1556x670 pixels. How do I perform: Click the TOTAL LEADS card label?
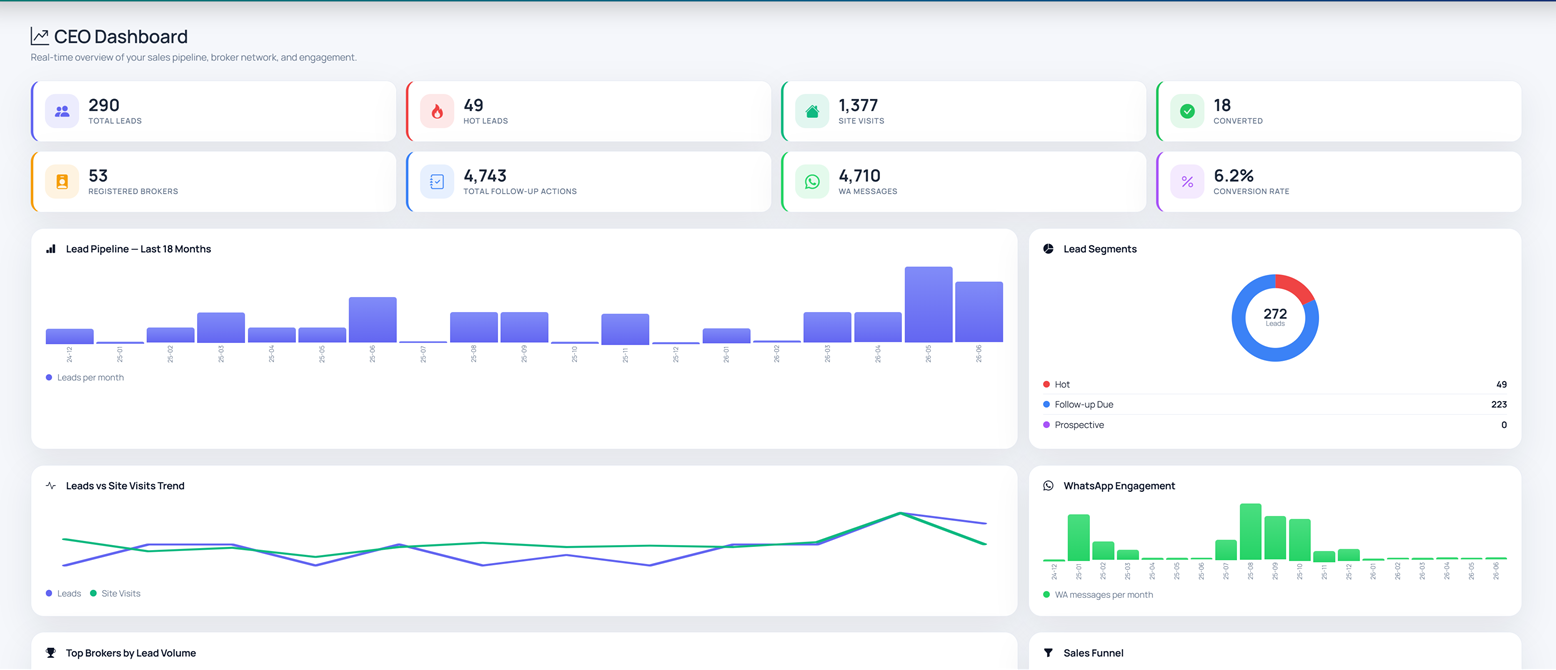tap(115, 121)
